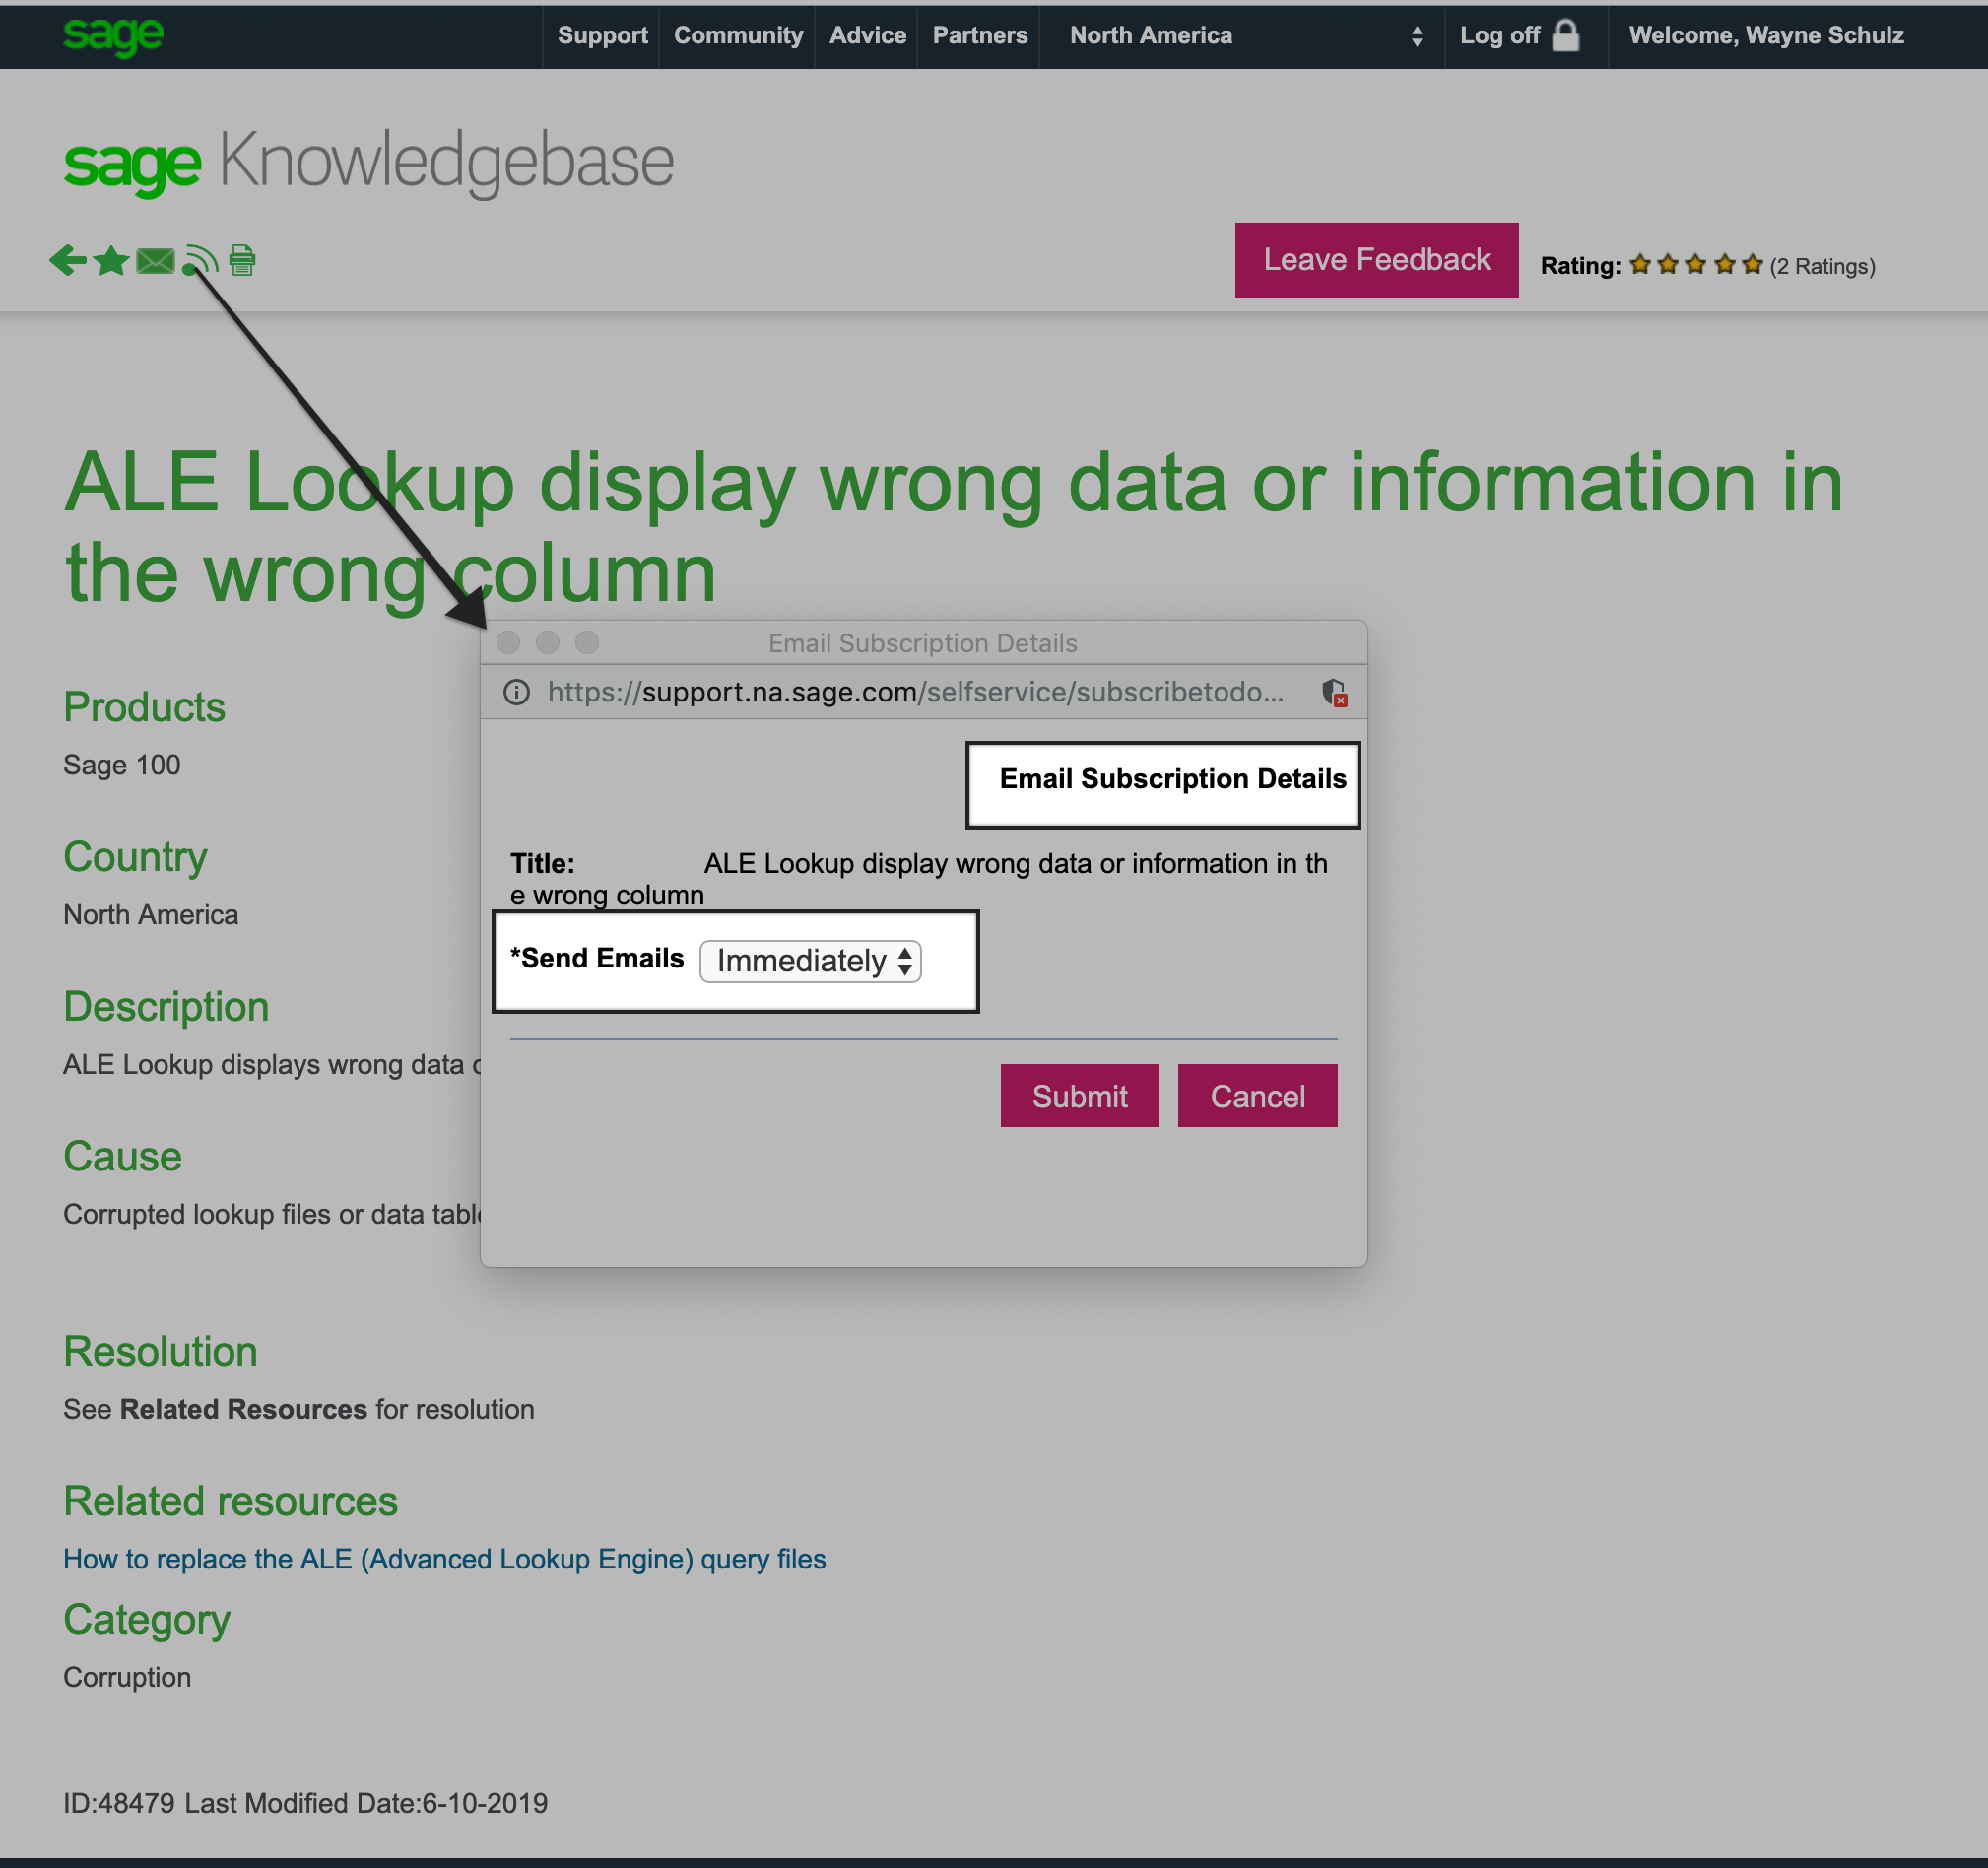Image resolution: width=1988 pixels, height=1868 pixels.
Task: Rate article with the first star
Action: (x=1640, y=265)
